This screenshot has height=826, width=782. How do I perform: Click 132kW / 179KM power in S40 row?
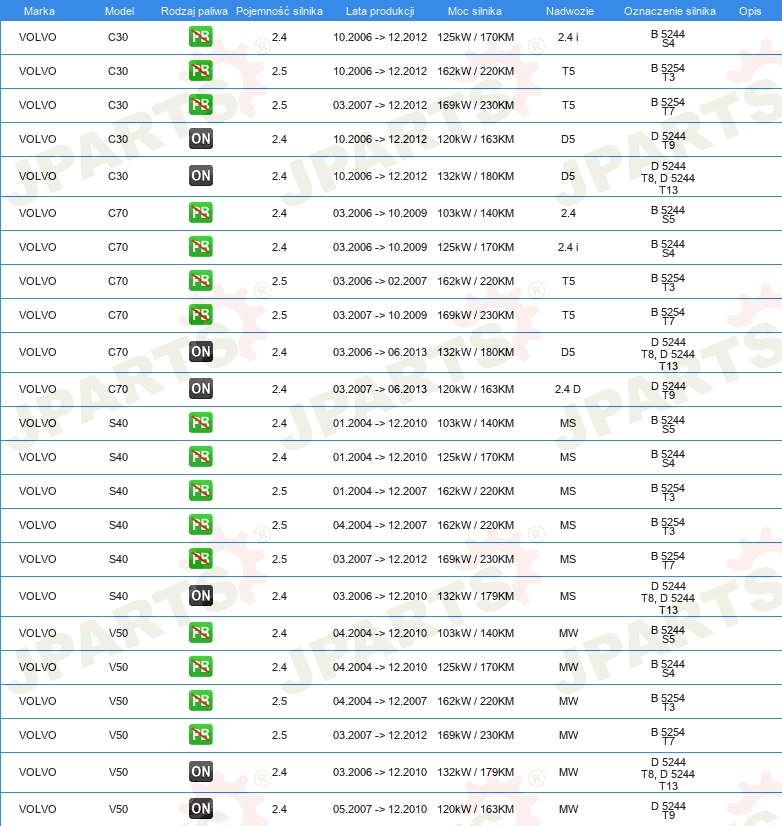point(475,596)
